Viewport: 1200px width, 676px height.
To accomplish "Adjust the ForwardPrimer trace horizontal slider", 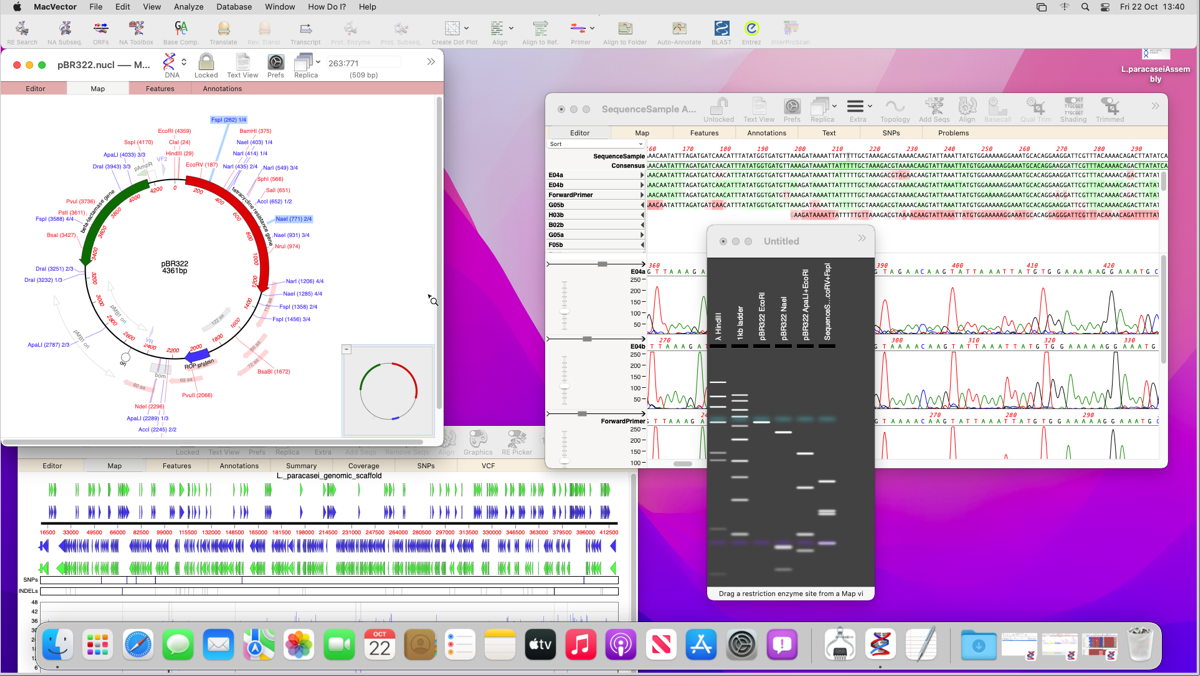I will coord(582,414).
